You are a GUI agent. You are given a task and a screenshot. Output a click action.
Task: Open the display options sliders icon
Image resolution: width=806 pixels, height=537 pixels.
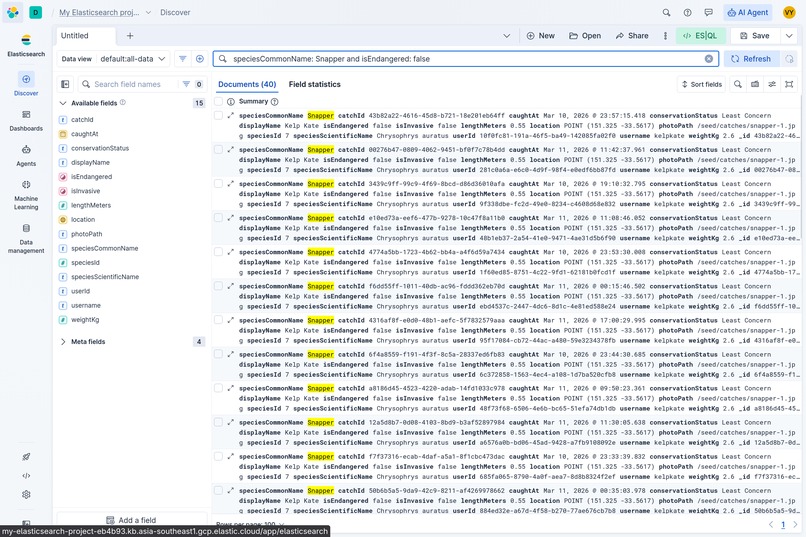pyautogui.click(x=772, y=84)
